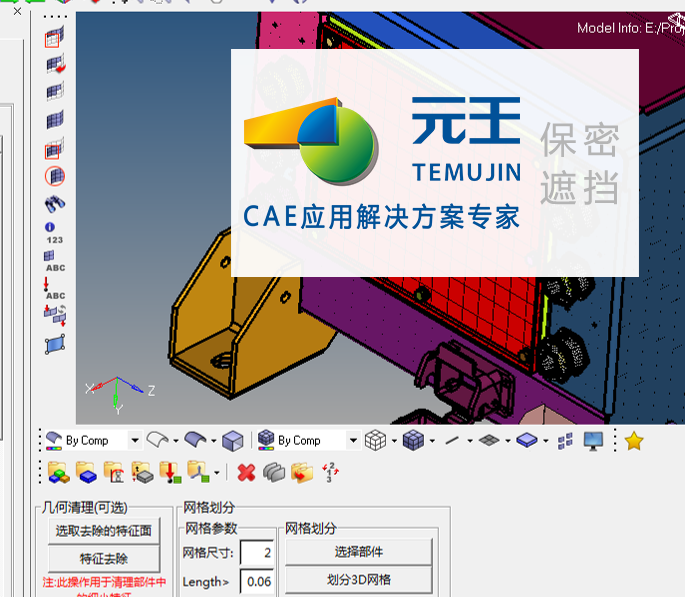Viewport: 685px width, 597px height.
Task: Click the 选择部件 button
Action: click(359, 552)
